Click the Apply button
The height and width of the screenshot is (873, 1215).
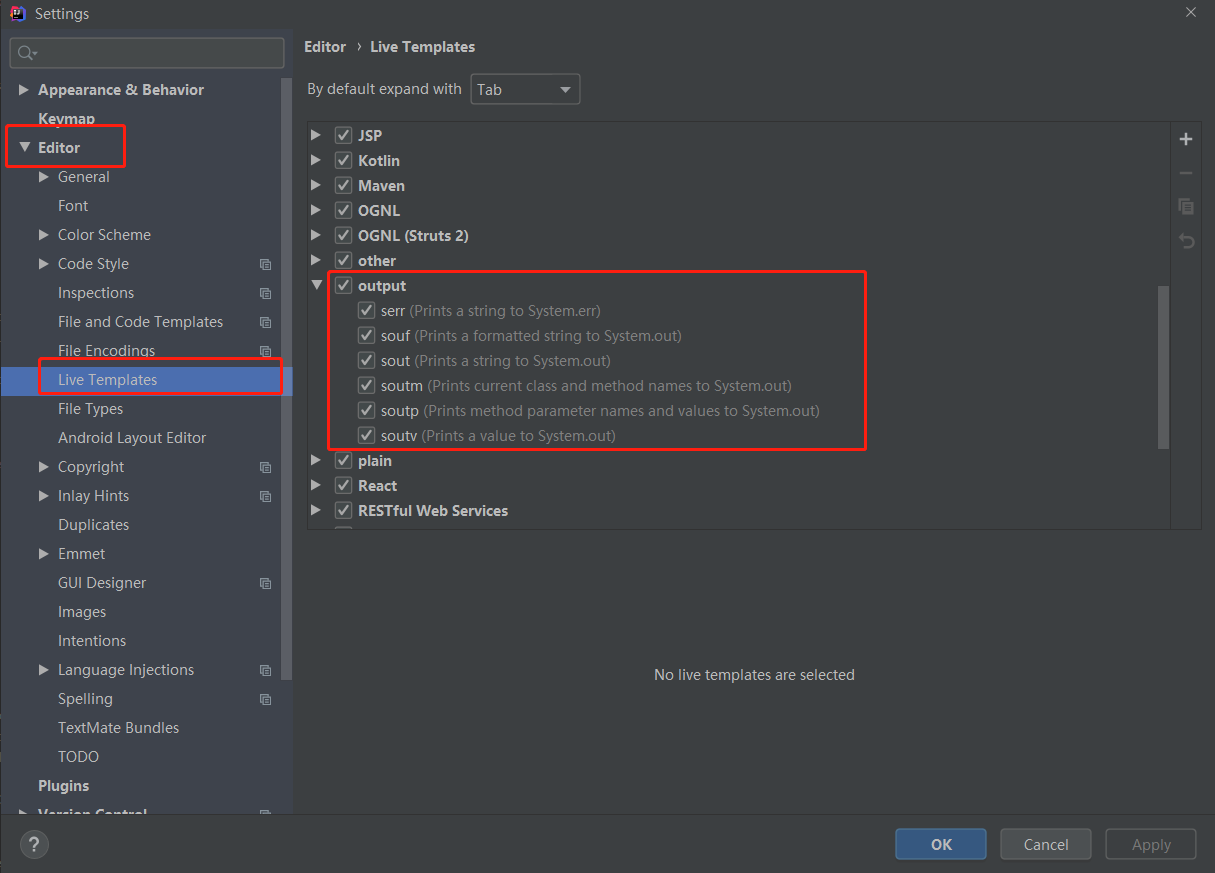click(1150, 843)
